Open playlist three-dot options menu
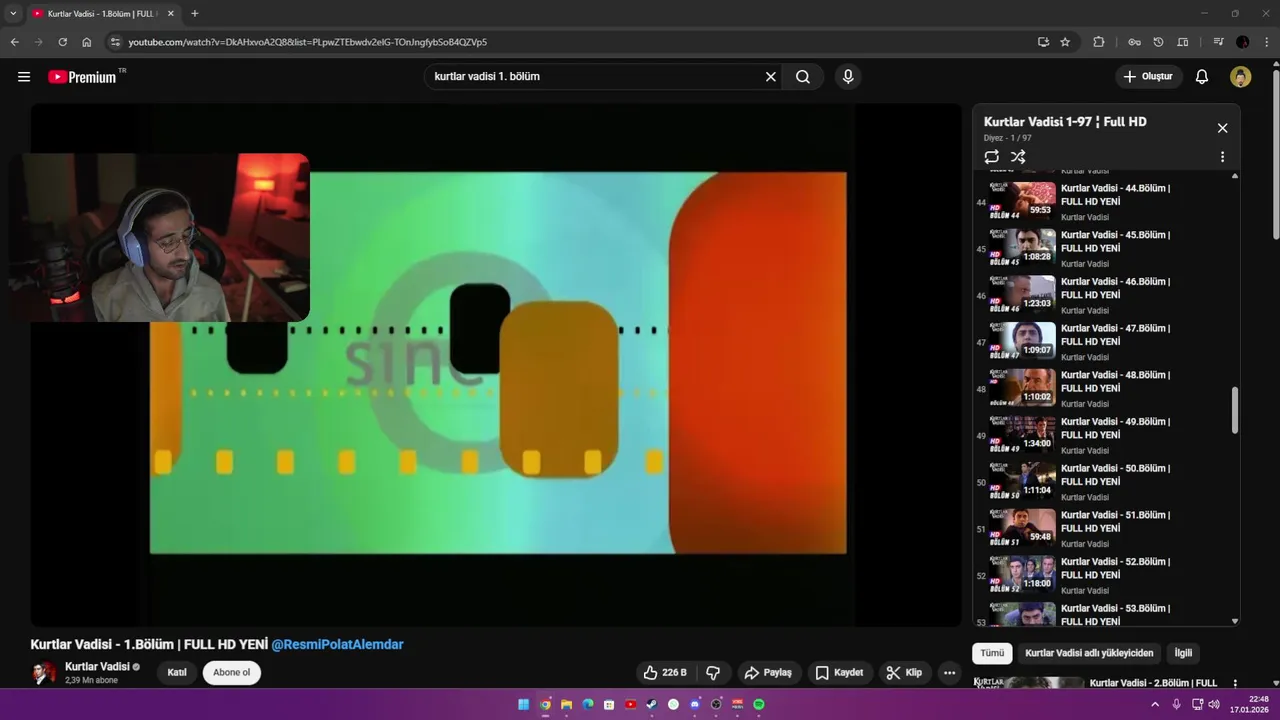This screenshot has height=720, width=1280. (1222, 157)
